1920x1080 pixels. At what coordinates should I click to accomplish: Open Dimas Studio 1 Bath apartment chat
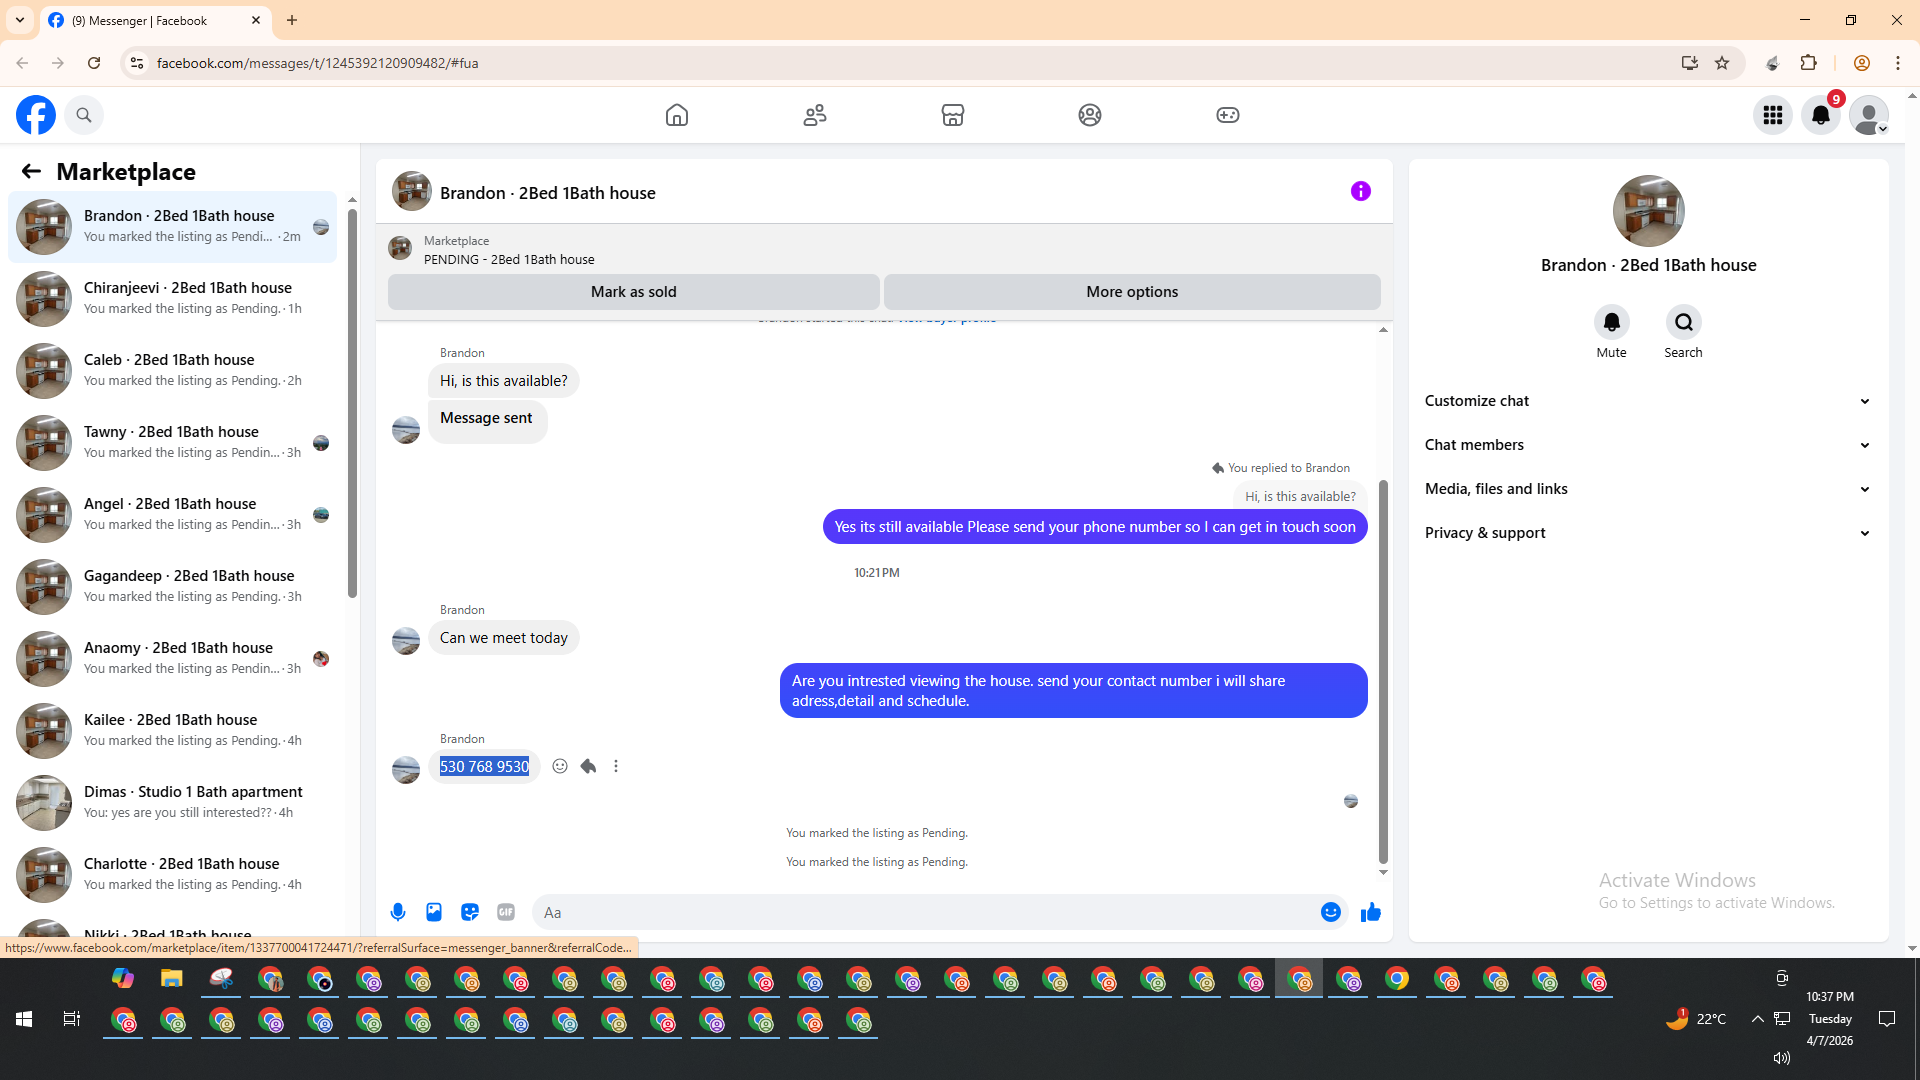click(x=173, y=803)
